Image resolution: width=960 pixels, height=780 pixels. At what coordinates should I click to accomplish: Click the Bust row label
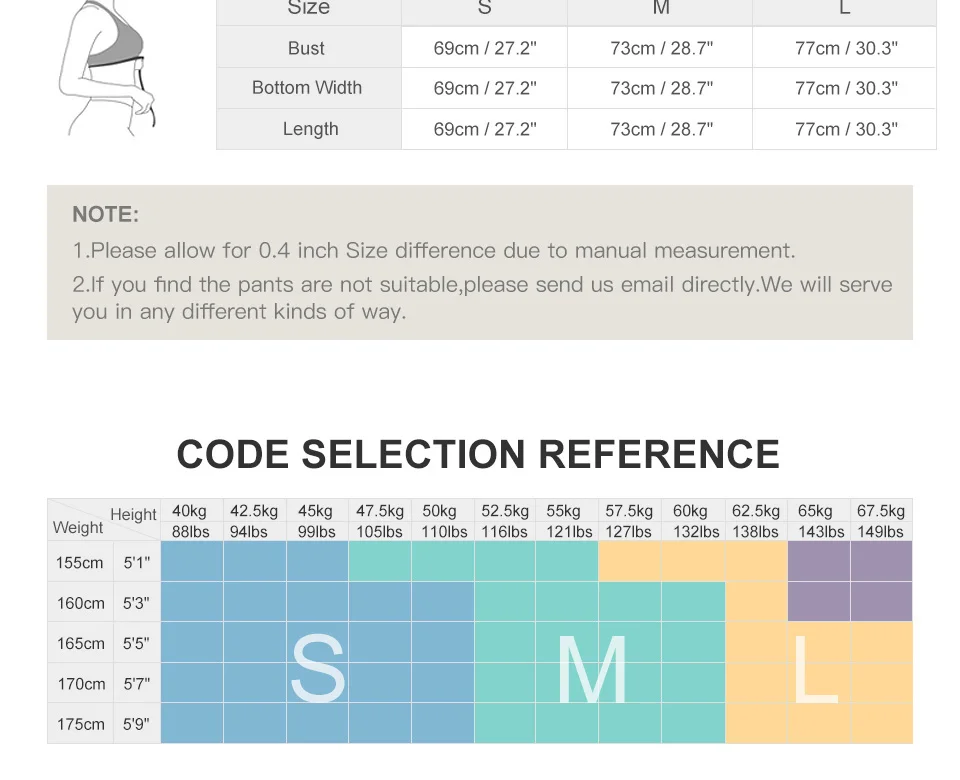coord(307,48)
